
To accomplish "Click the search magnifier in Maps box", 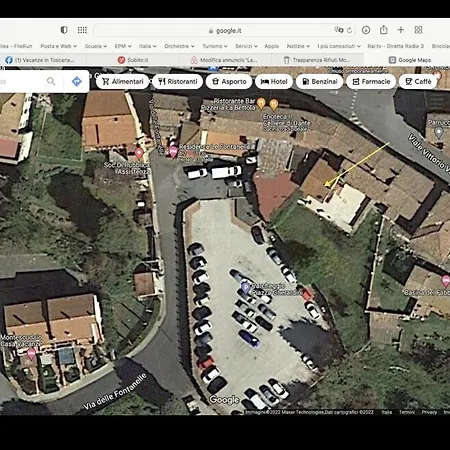I will pos(51,81).
